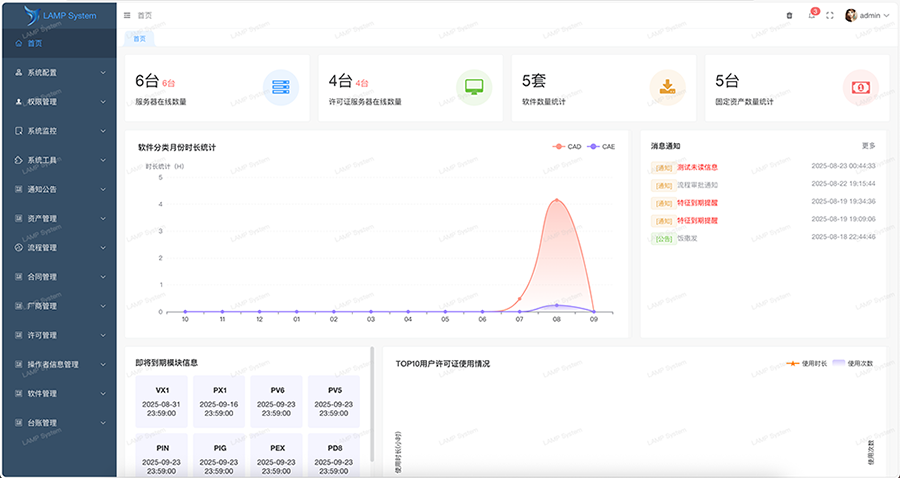Click the 流程管理 circular icon
This screenshot has height=478, width=900.
(x=19, y=247)
